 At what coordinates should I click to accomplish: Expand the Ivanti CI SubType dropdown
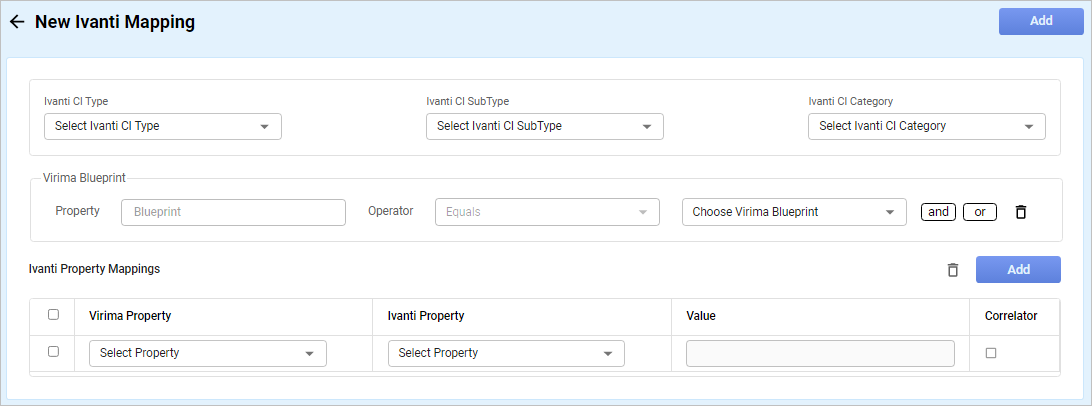545,127
